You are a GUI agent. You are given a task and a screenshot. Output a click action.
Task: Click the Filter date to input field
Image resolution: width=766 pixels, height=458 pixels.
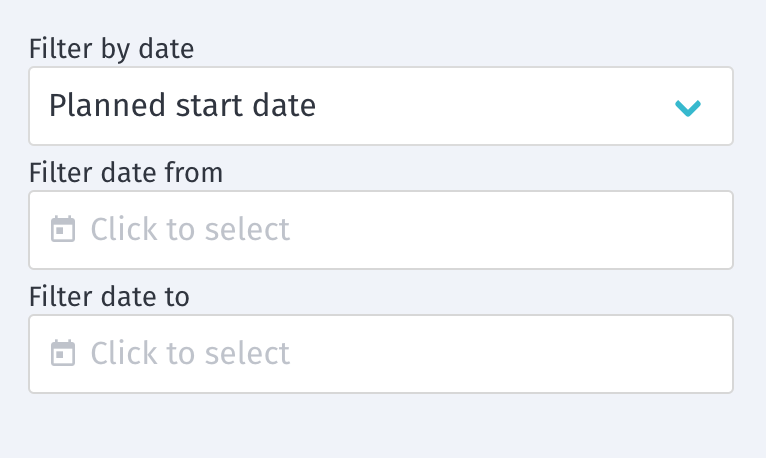point(380,354)
